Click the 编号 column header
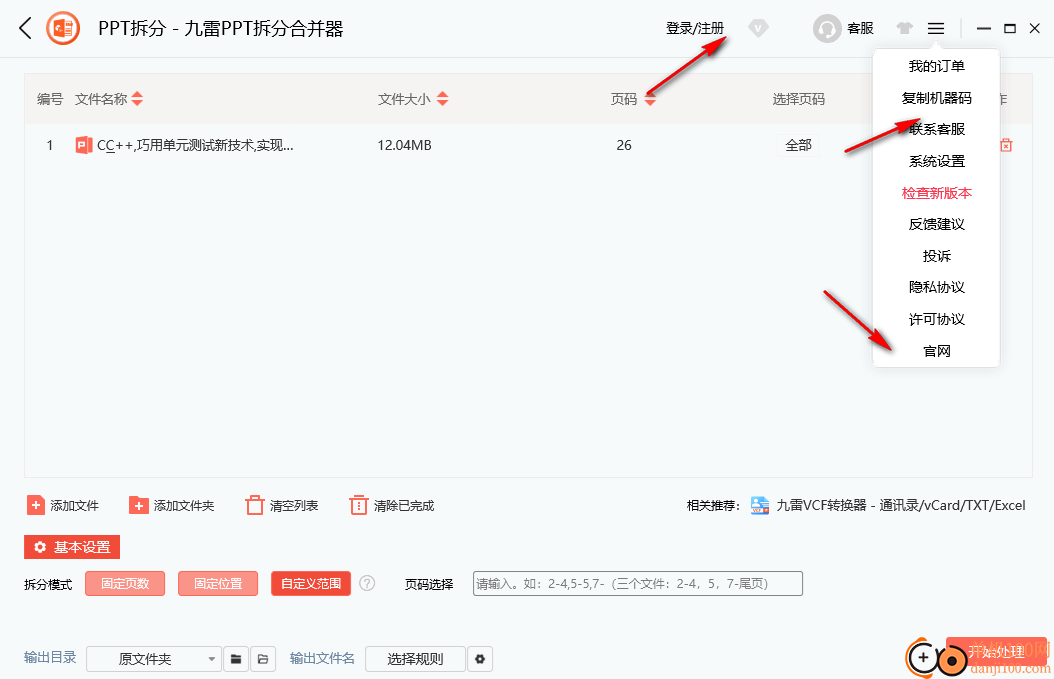1054x679 pixels. point(50,99)
